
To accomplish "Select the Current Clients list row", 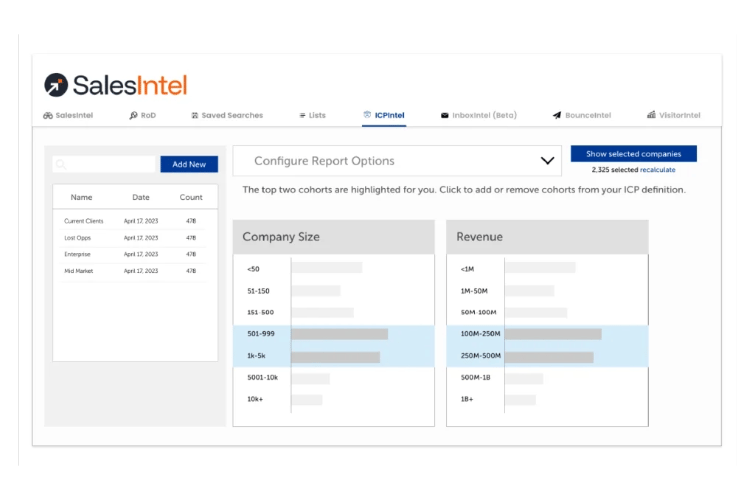I will click(135, 221).
